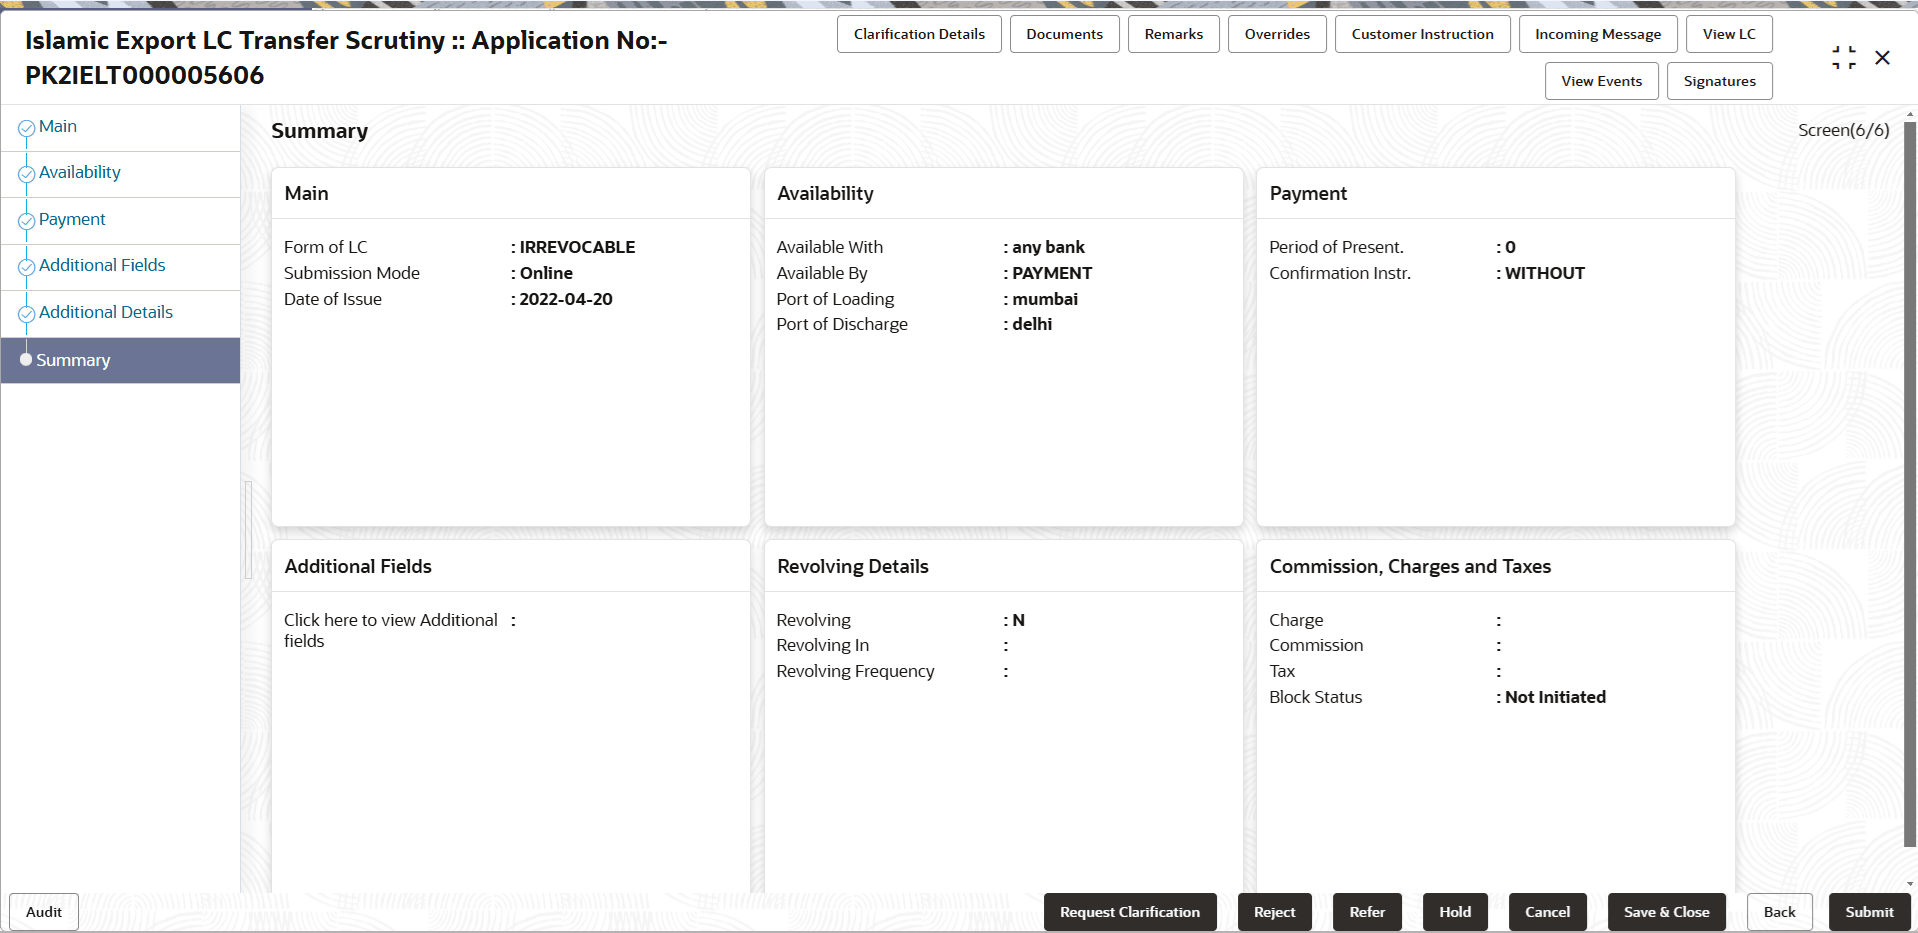Click the Remarks button
This screenshot has width=1918, height=933.
point(1174,34)
